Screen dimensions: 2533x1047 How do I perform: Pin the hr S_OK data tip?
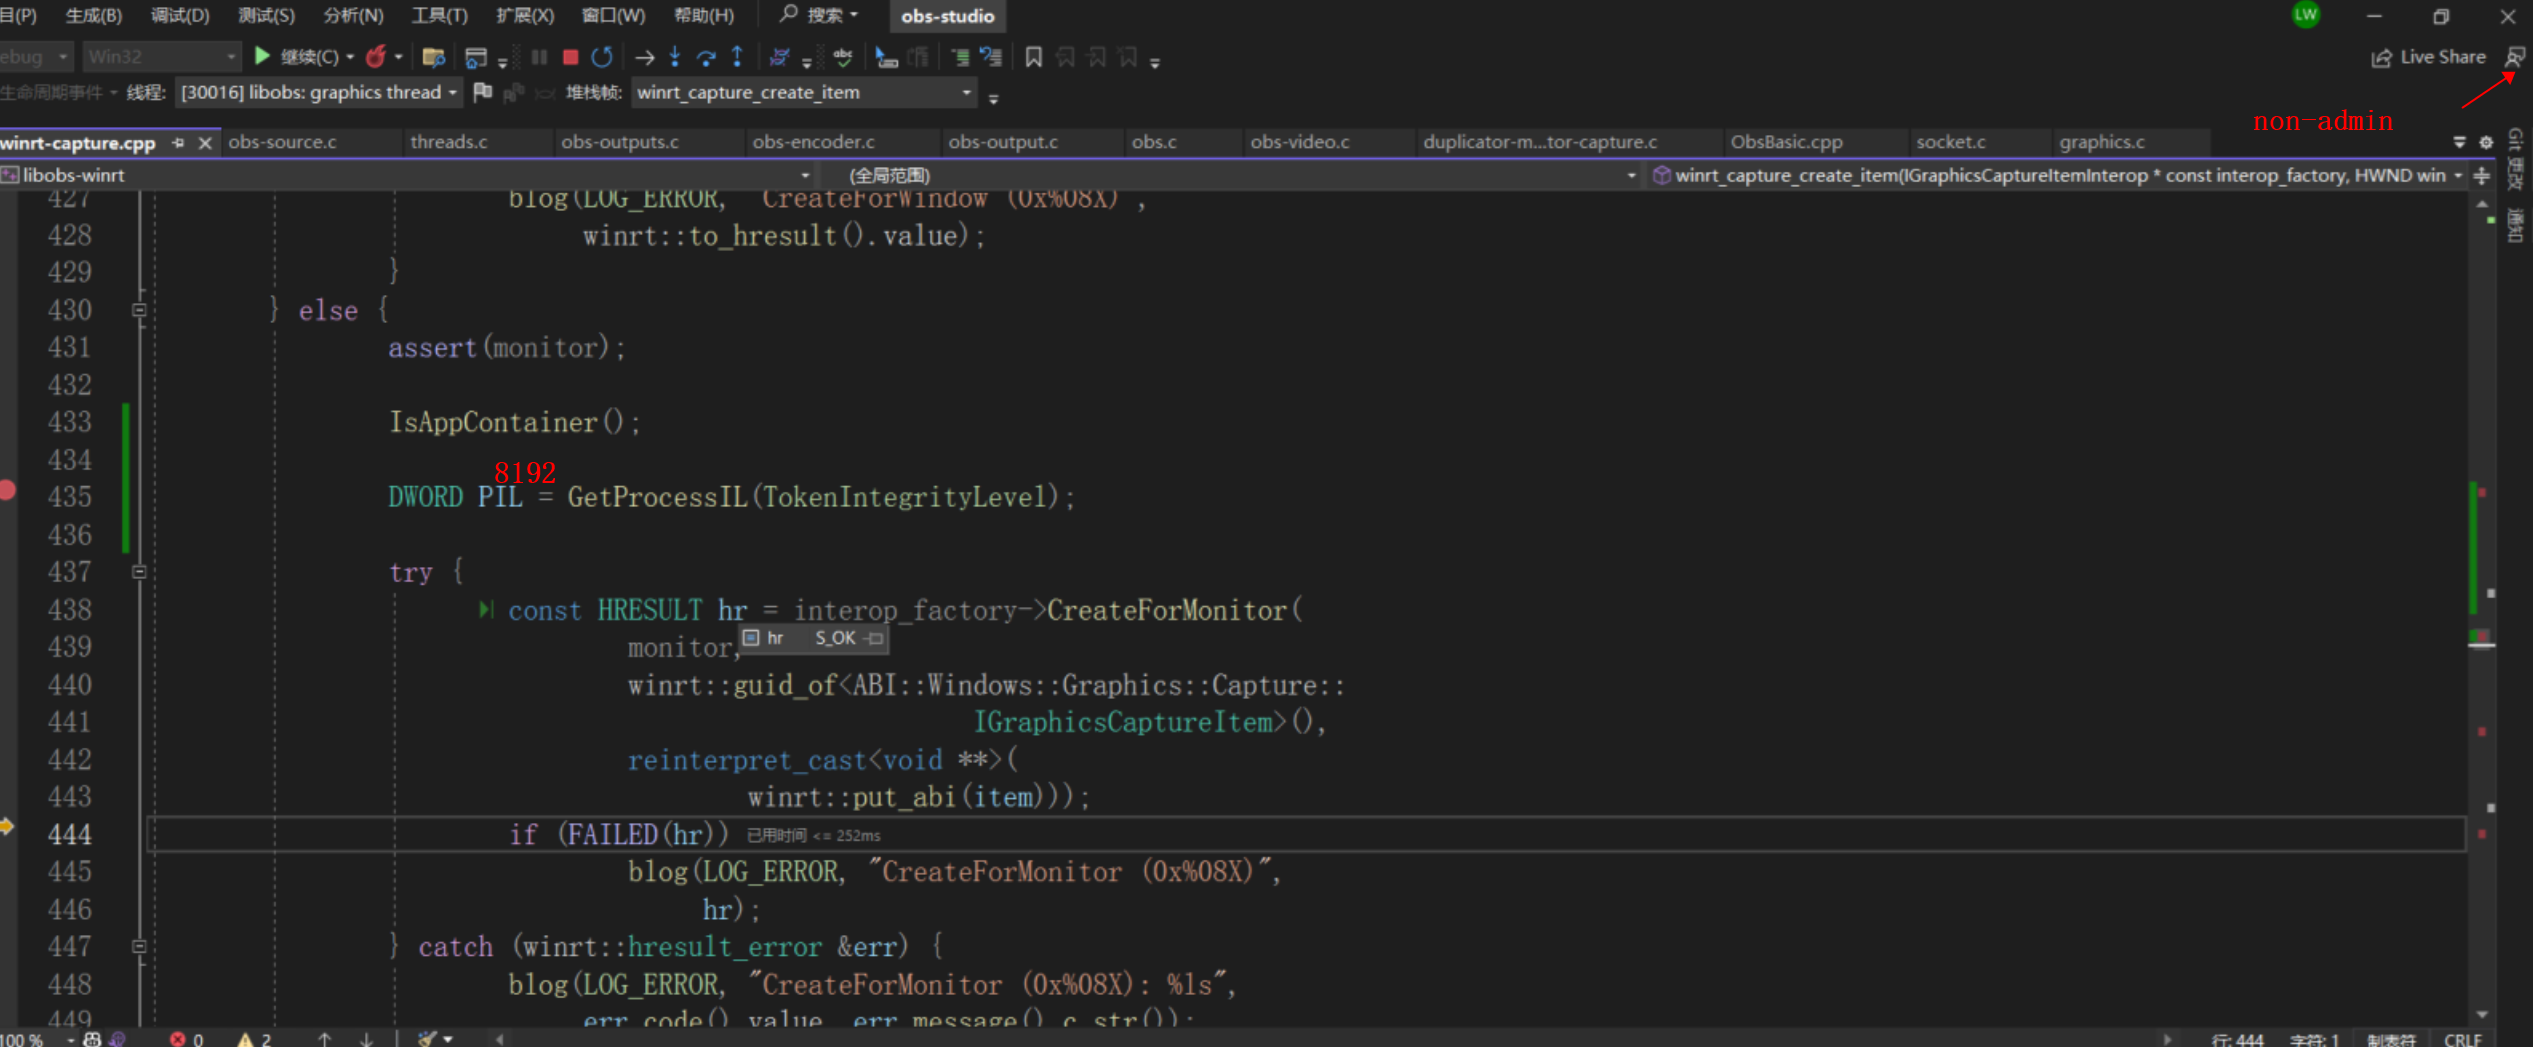click(x=877, y=638)
